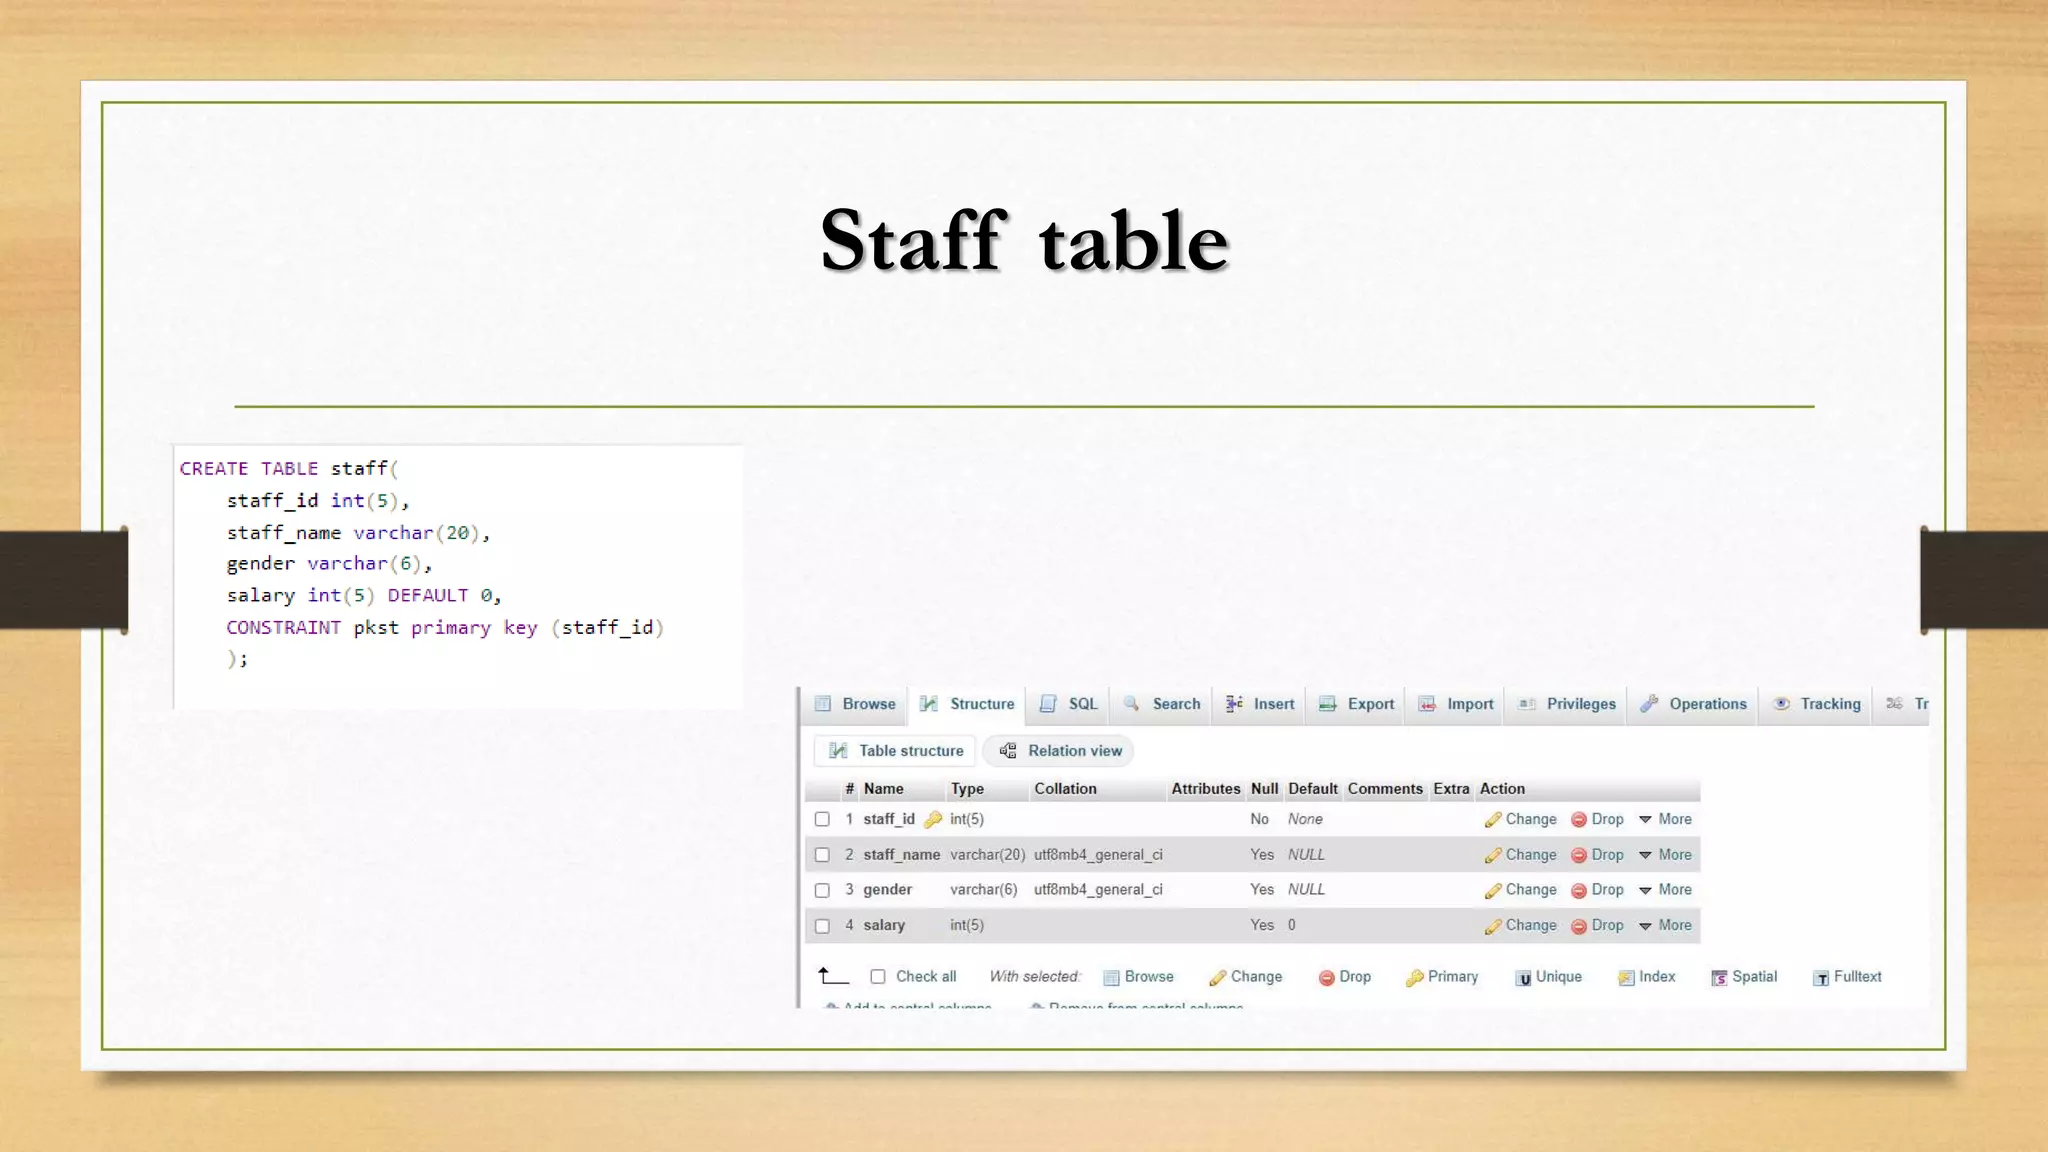2048x1152 pixels.
Task: Click the red Drop icon for salary
Action: tap(1579, 927)
